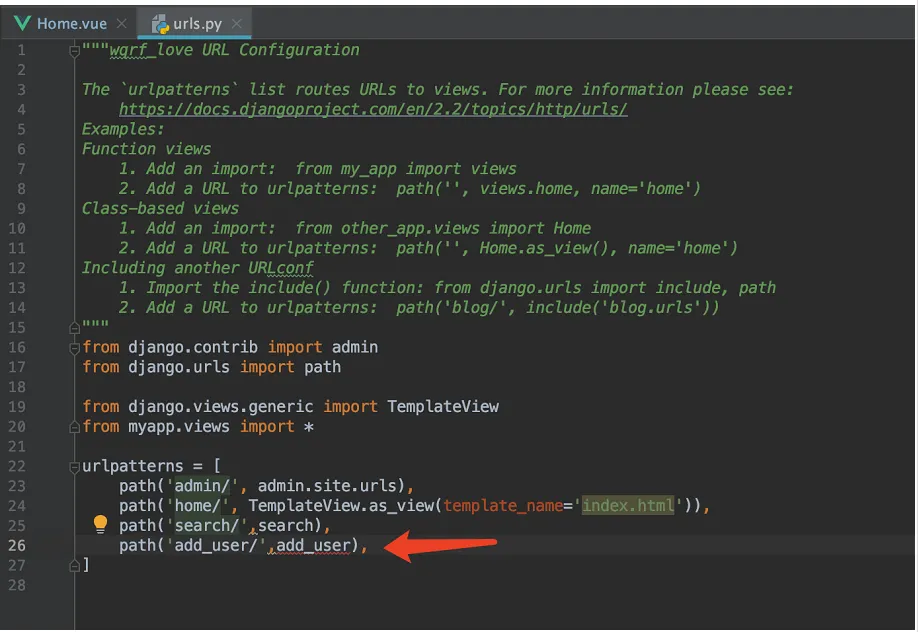Collapse the docstring end fold marker at line 15
918x632 pixels.
pyautogui.click(x=74, y=327)
